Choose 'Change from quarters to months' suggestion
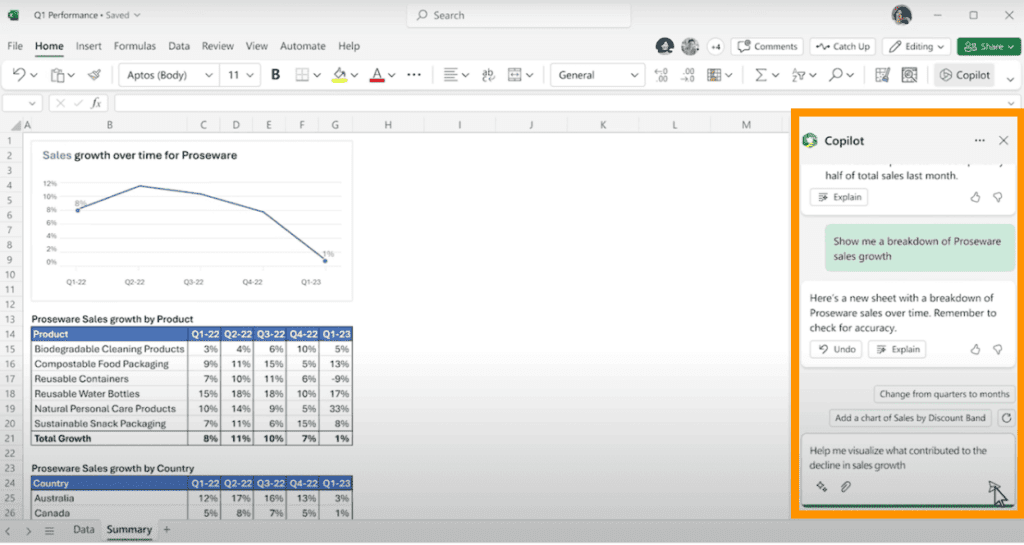Image resolution: width=1024 pixels, height=545 pixels. [944, 394]
